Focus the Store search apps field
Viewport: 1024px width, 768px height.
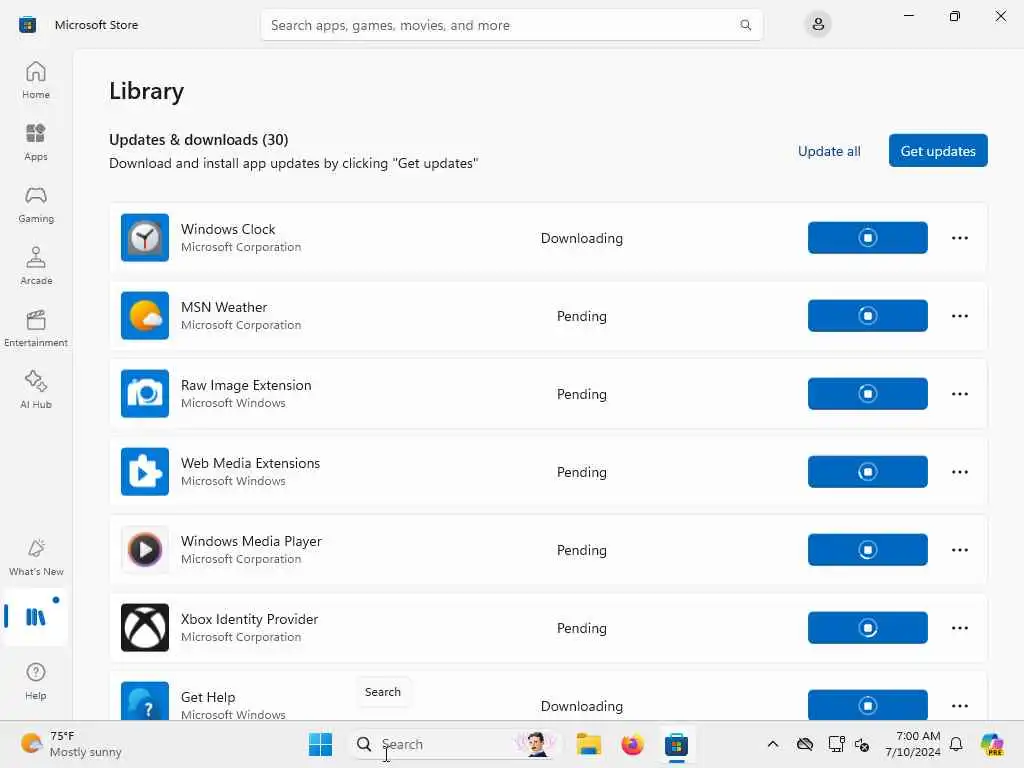(511, 25)
